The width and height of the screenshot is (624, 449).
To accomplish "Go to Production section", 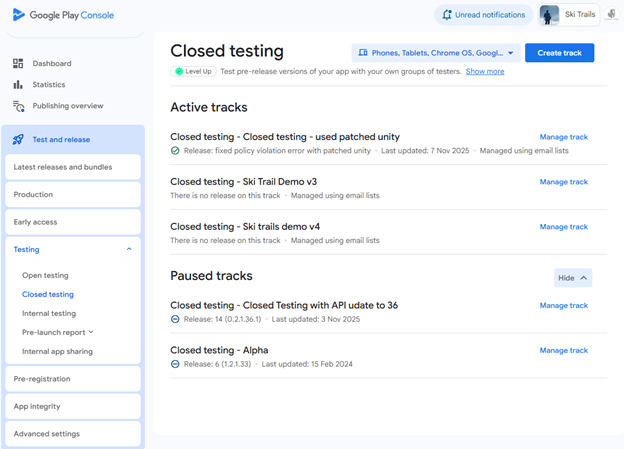I will pos(34,195).
